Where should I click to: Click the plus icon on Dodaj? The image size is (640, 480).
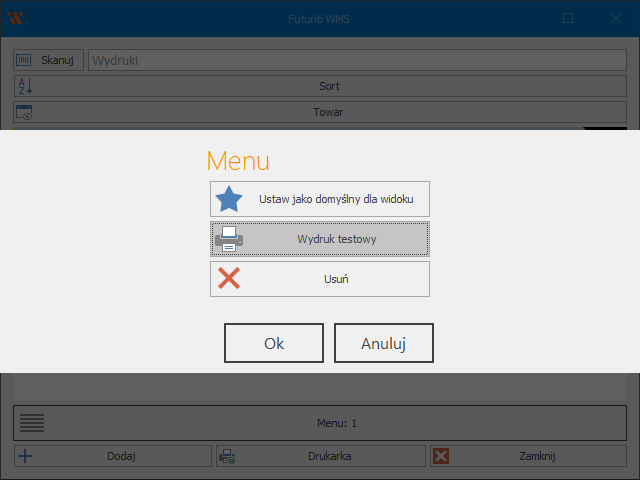pyautogui.click(x=25, y=456)
